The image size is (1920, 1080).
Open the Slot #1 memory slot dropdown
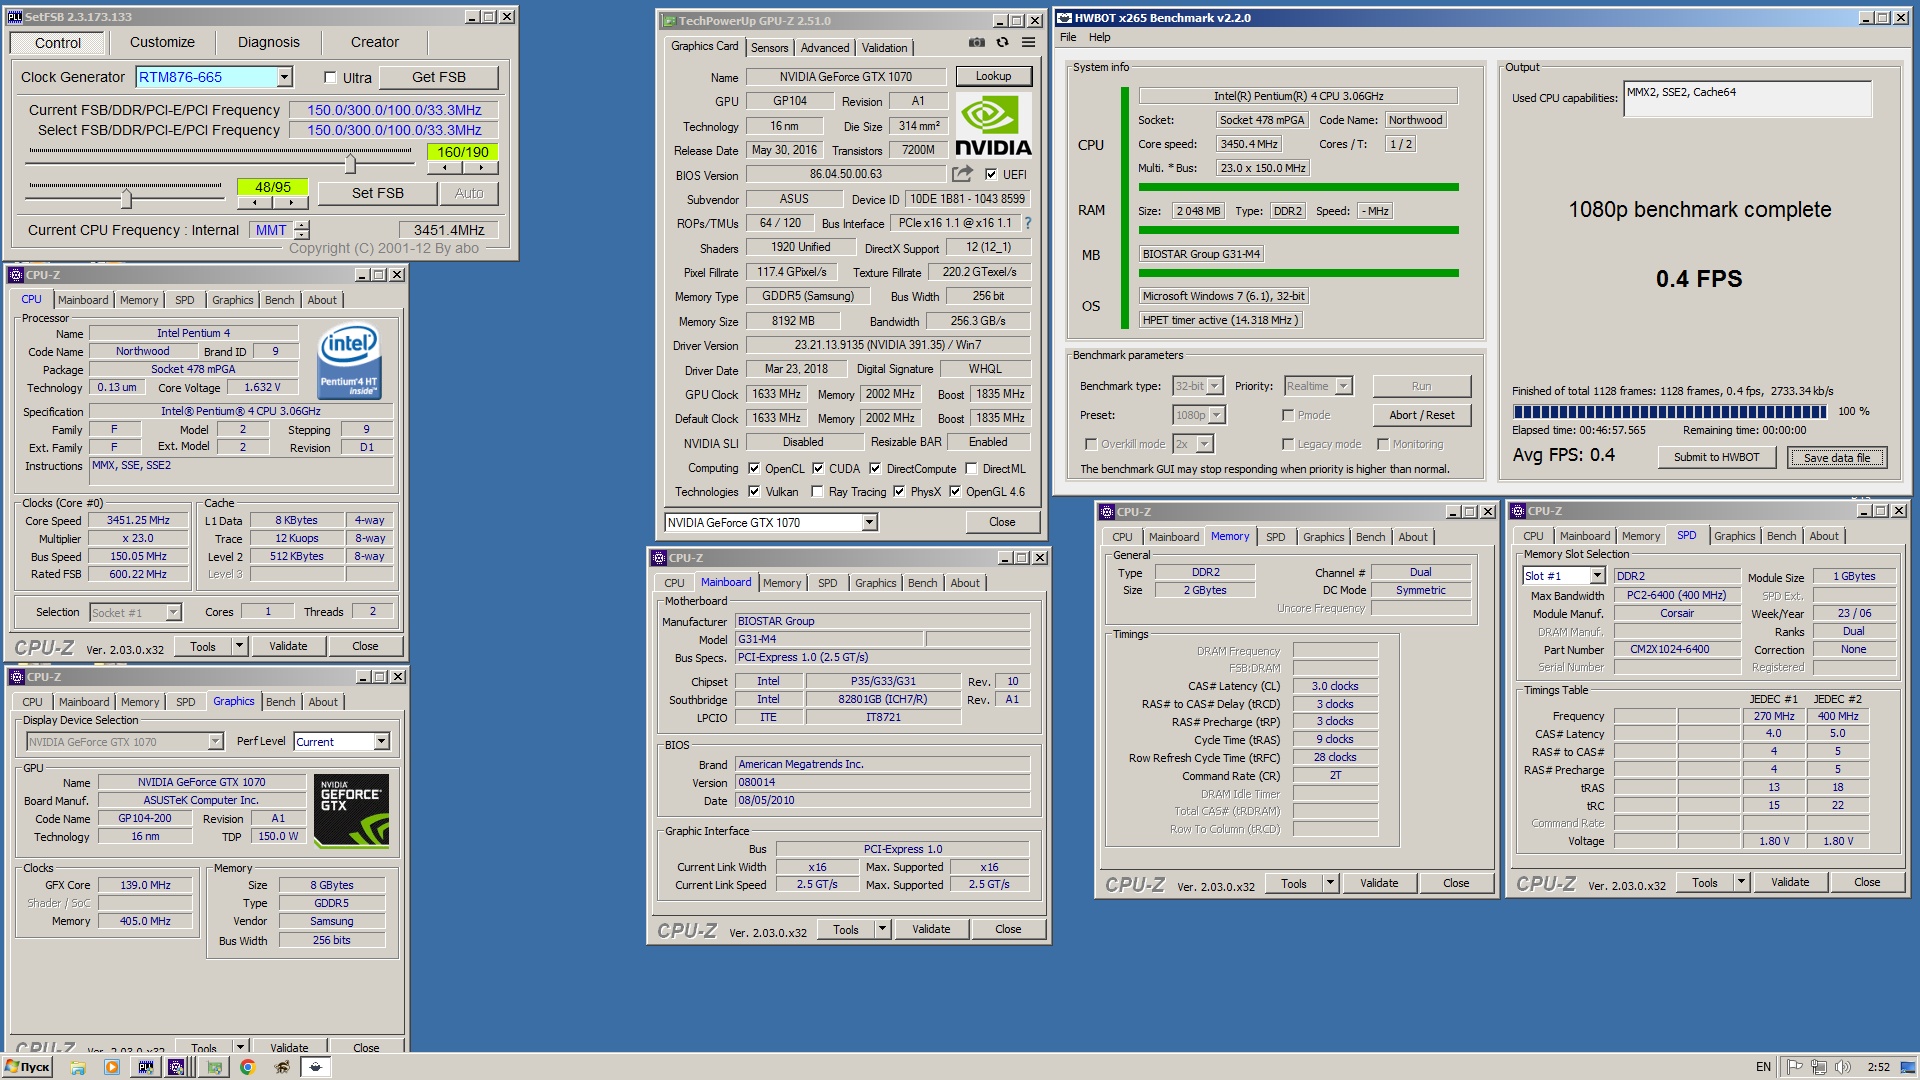click(1597, 576)
